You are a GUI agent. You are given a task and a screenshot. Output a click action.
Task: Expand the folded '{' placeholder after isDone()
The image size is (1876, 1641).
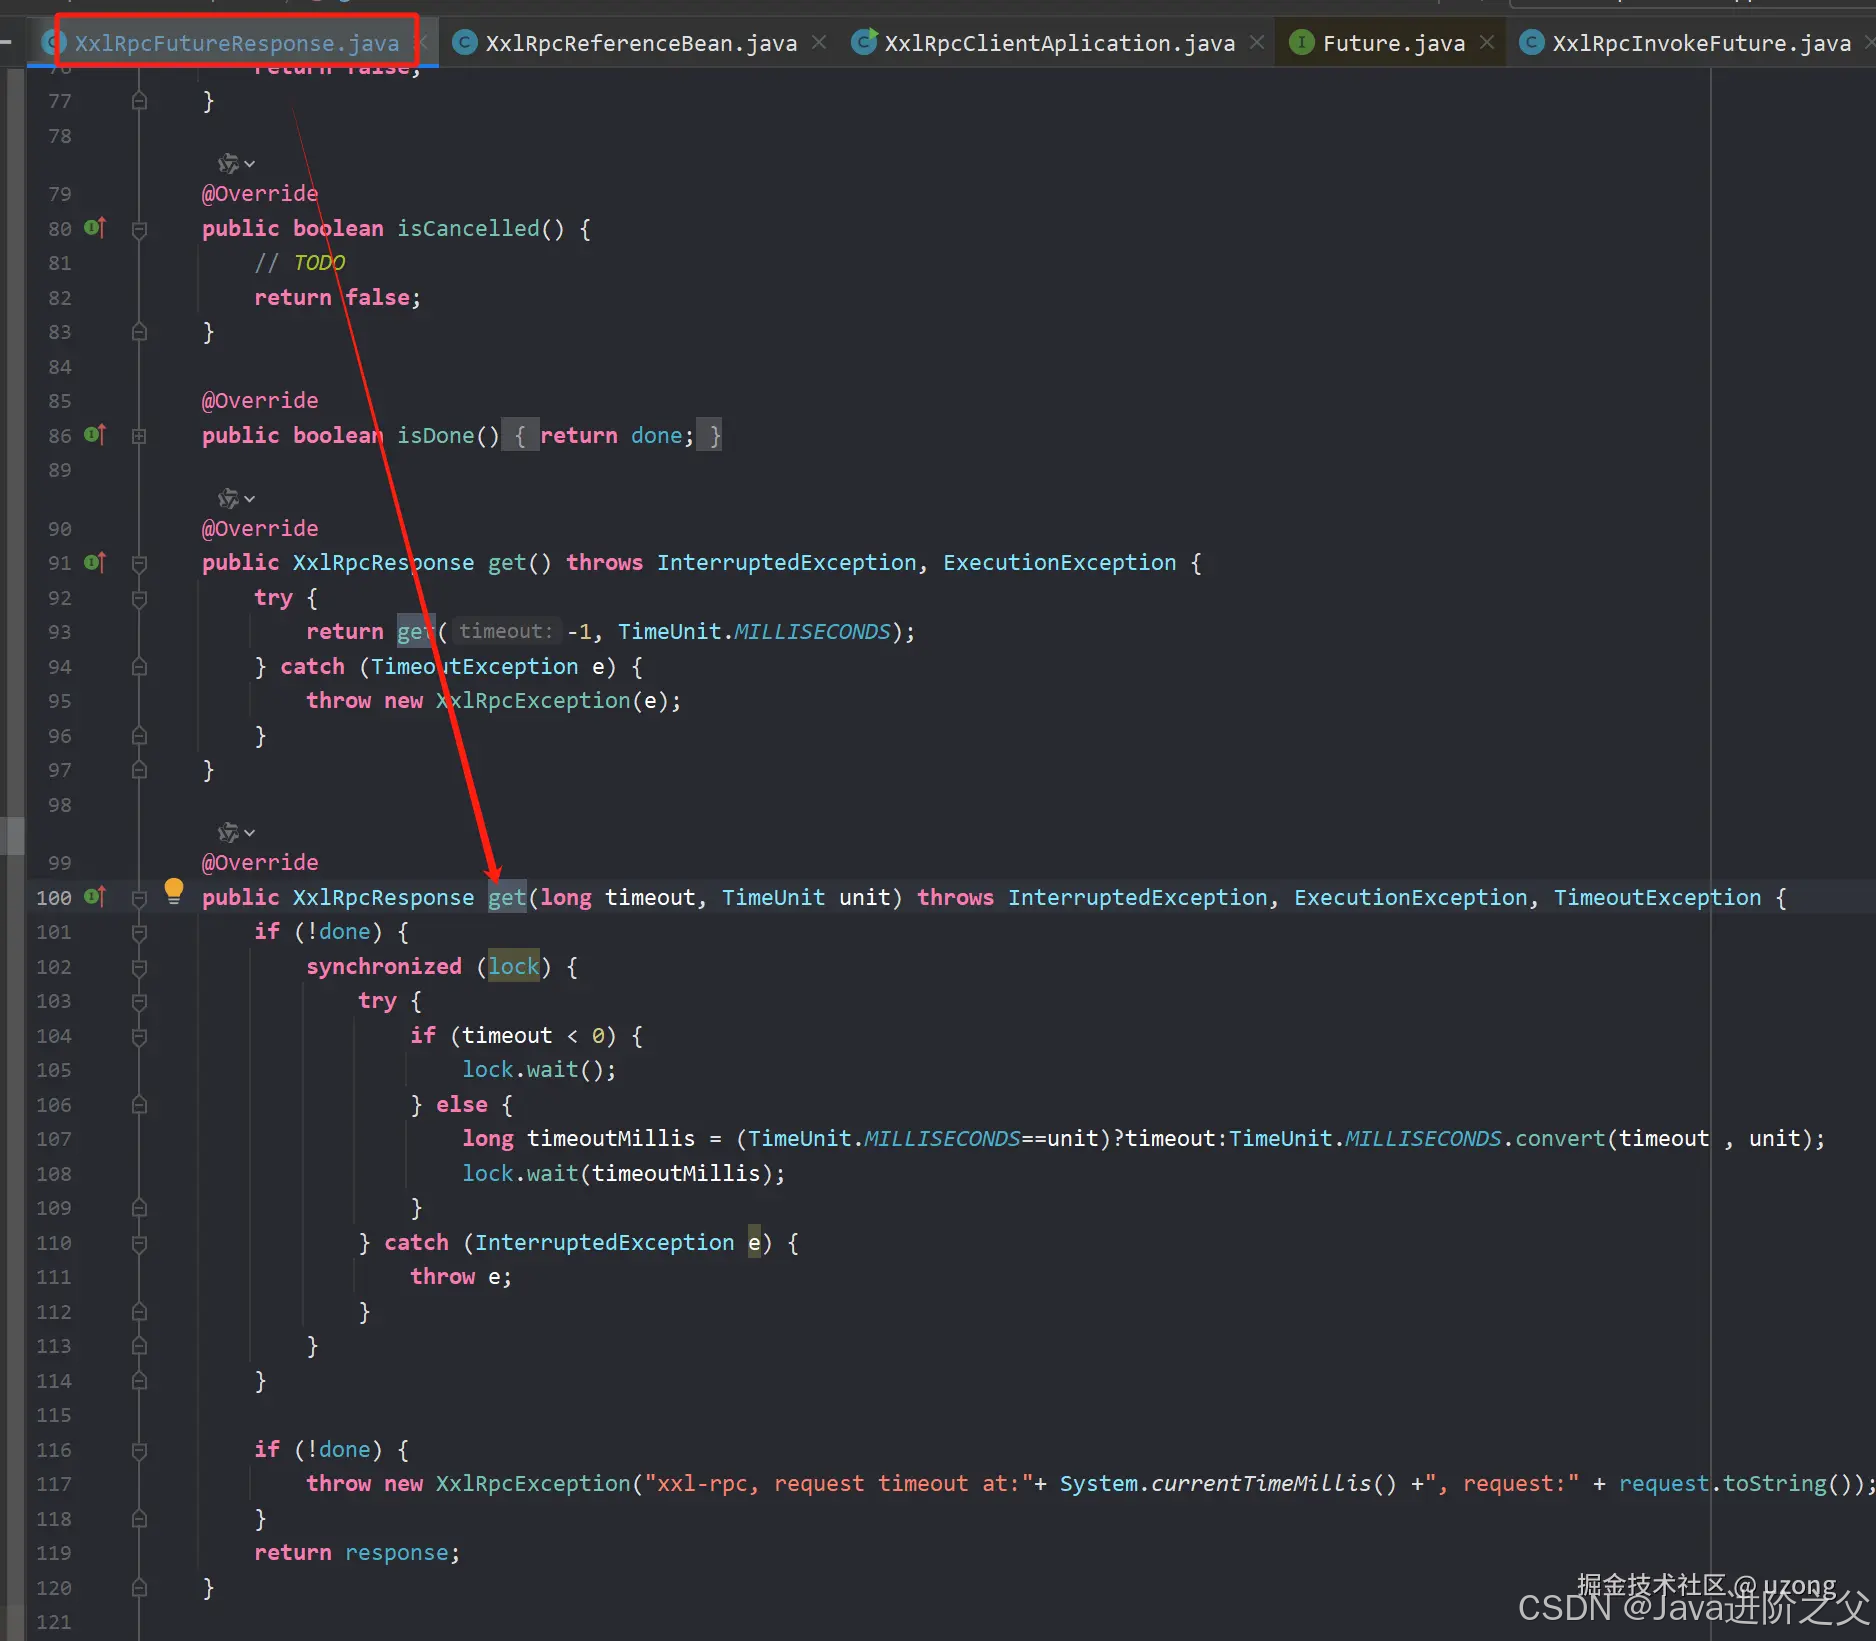(x=520, y=435)
